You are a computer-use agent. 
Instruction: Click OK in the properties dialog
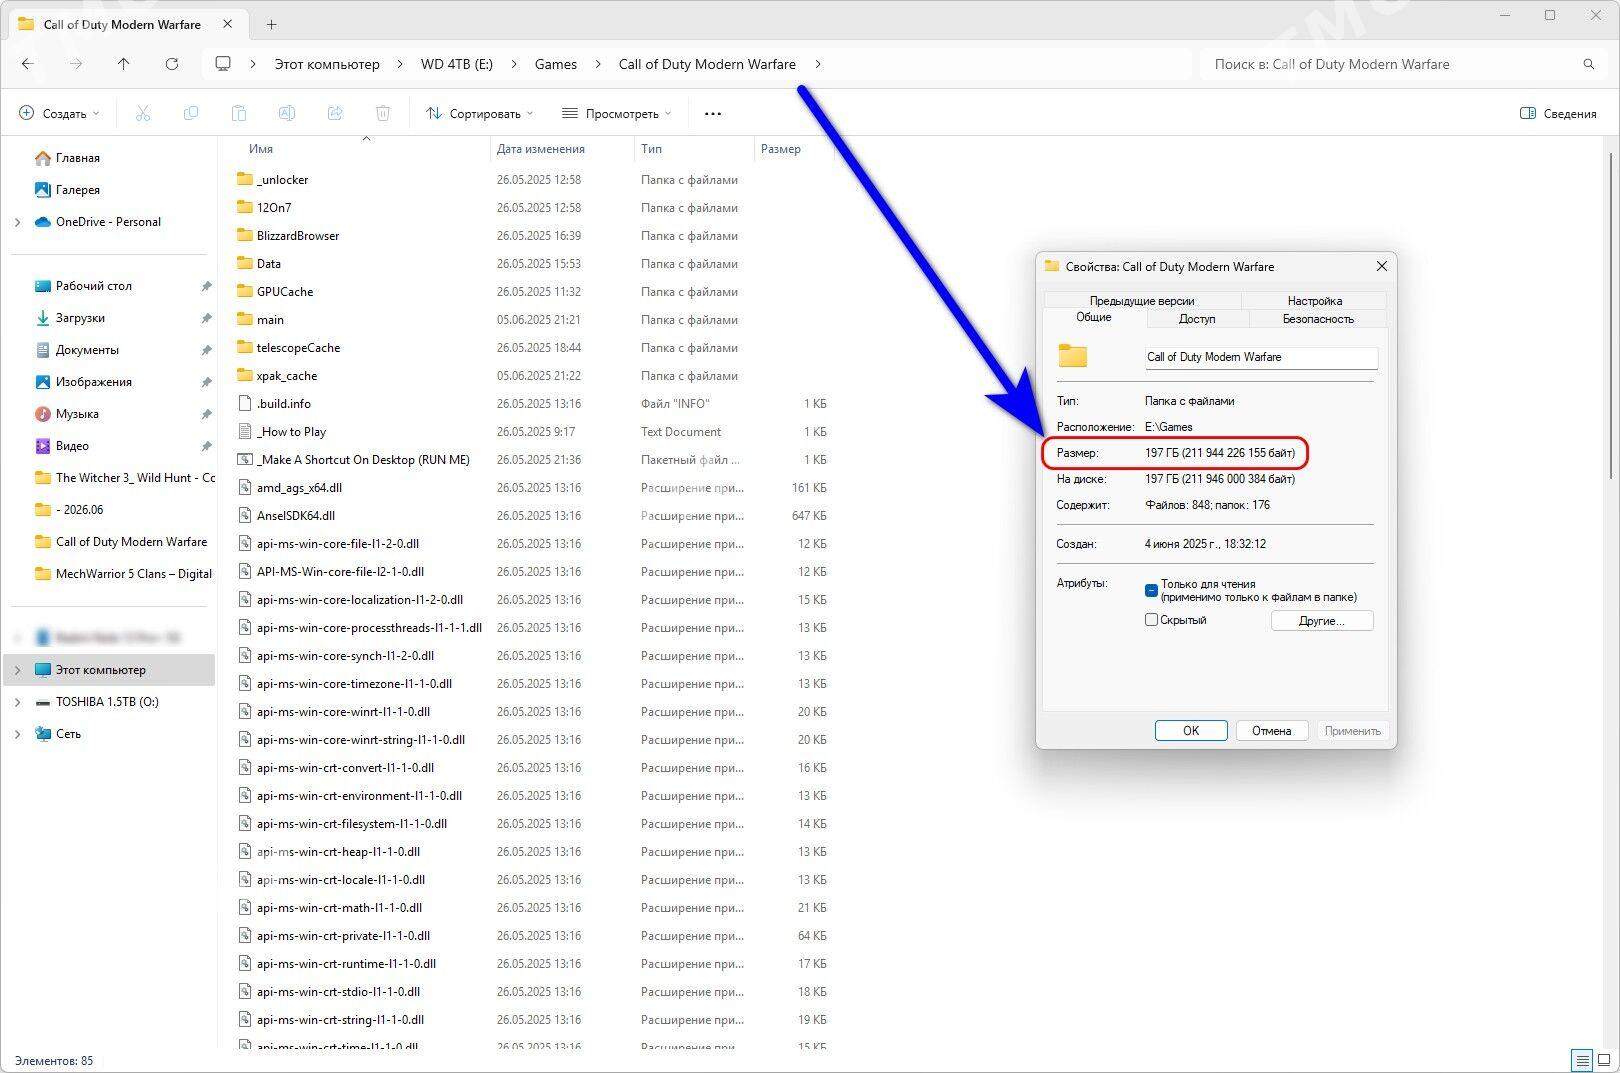(1191, 731)
